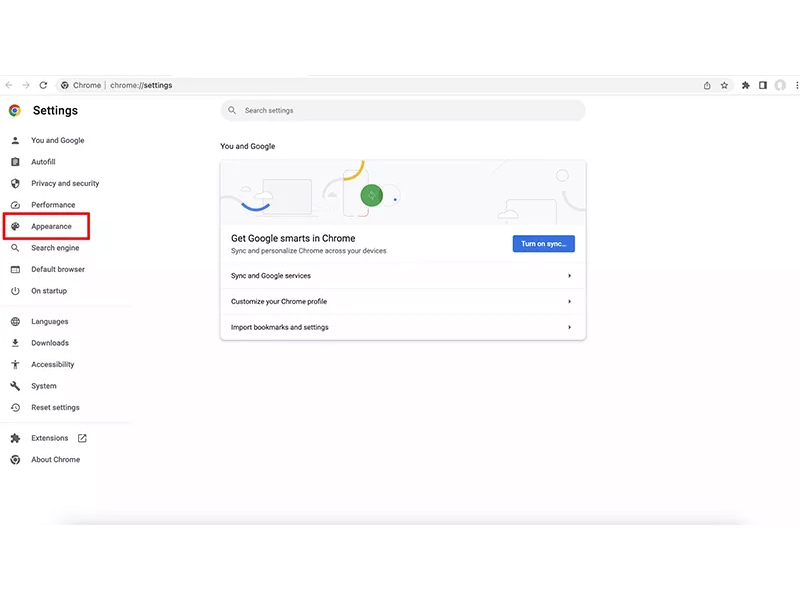Image resolution: width=800 pixels, height=600 pixels.
Task: Open Extensions page link
Action: point(49,438)
